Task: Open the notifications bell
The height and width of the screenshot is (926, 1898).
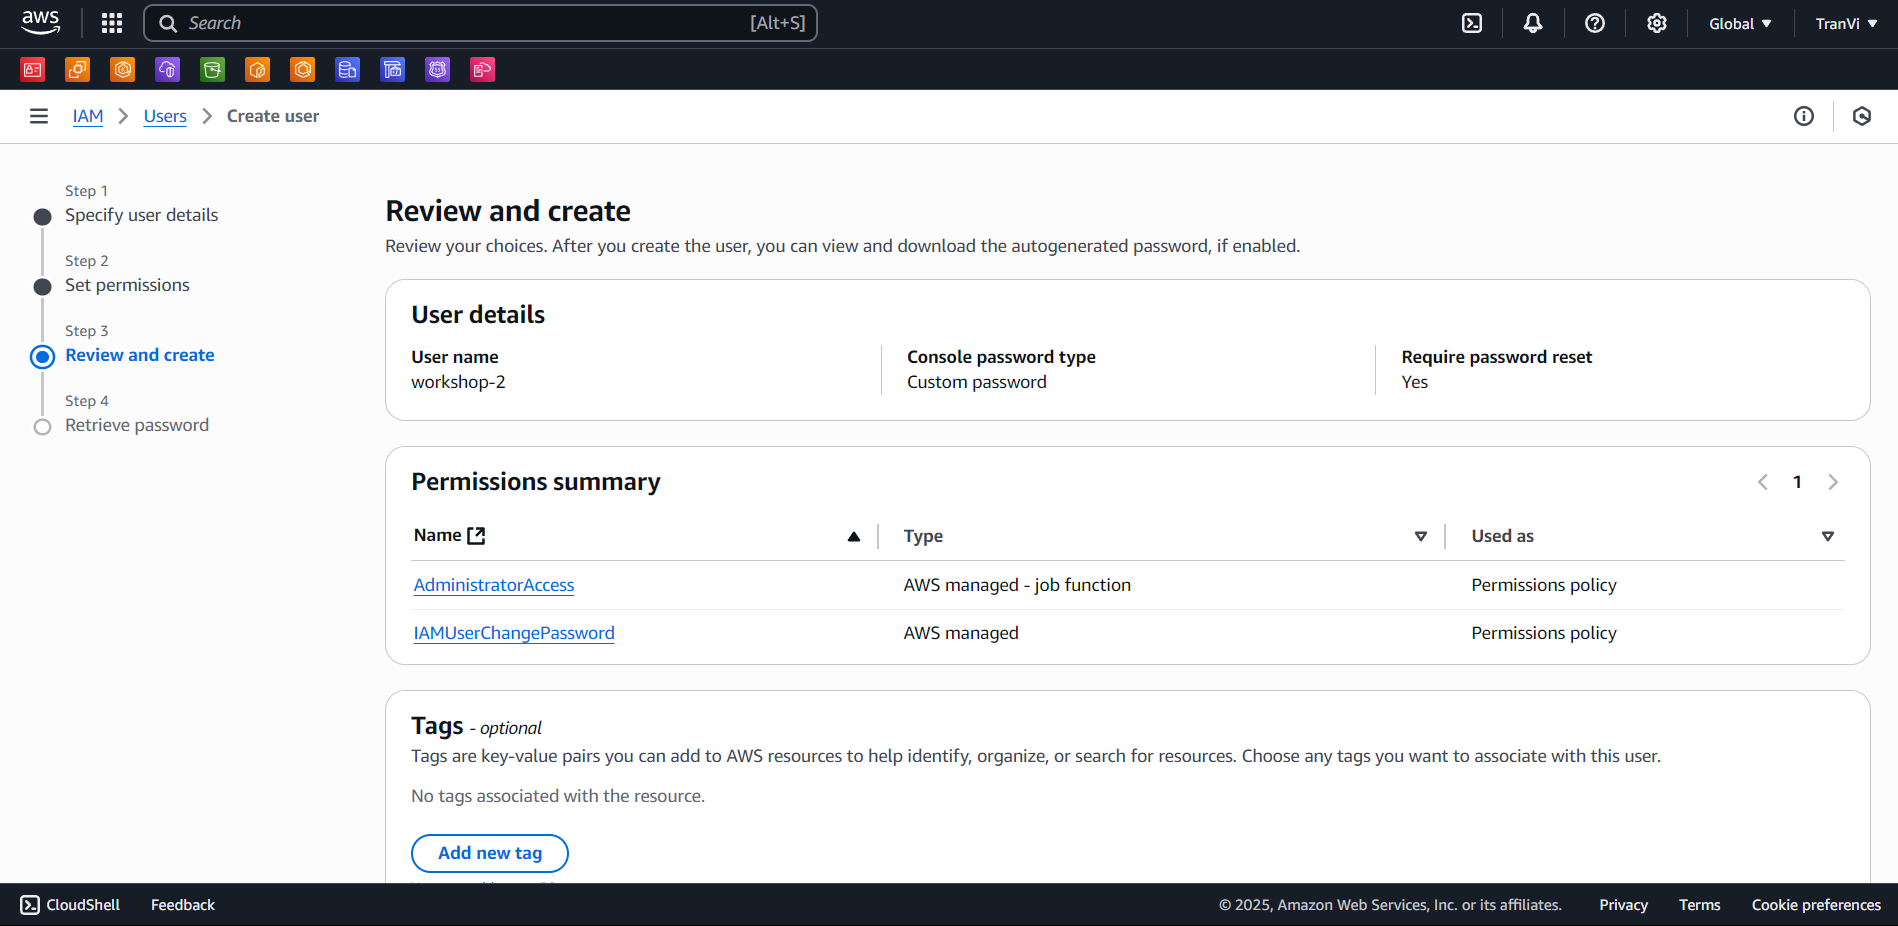Action: tap(1533, 22)
